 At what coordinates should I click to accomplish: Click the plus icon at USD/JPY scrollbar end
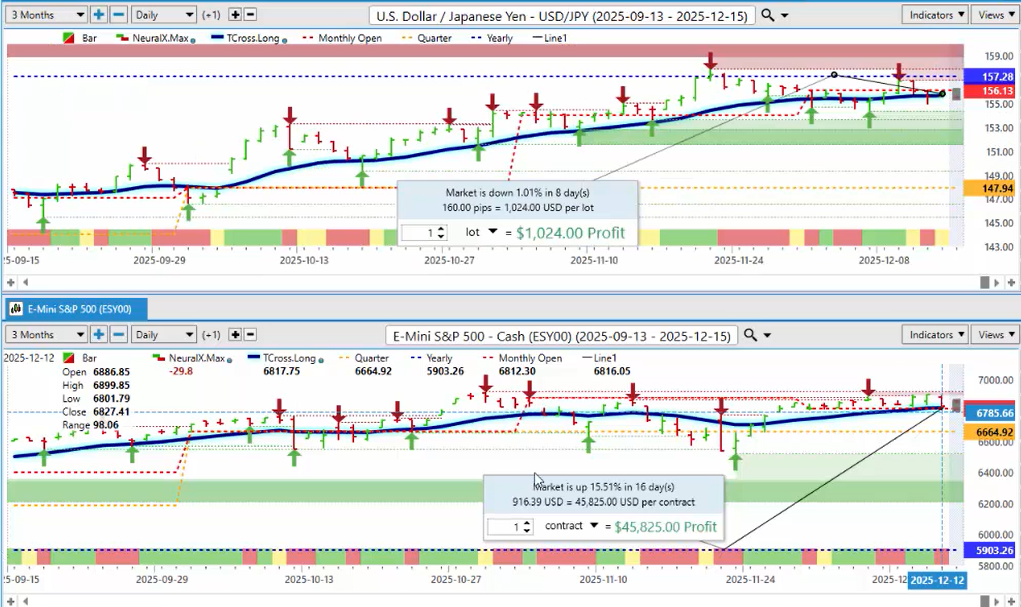(x=1009, y=282)
